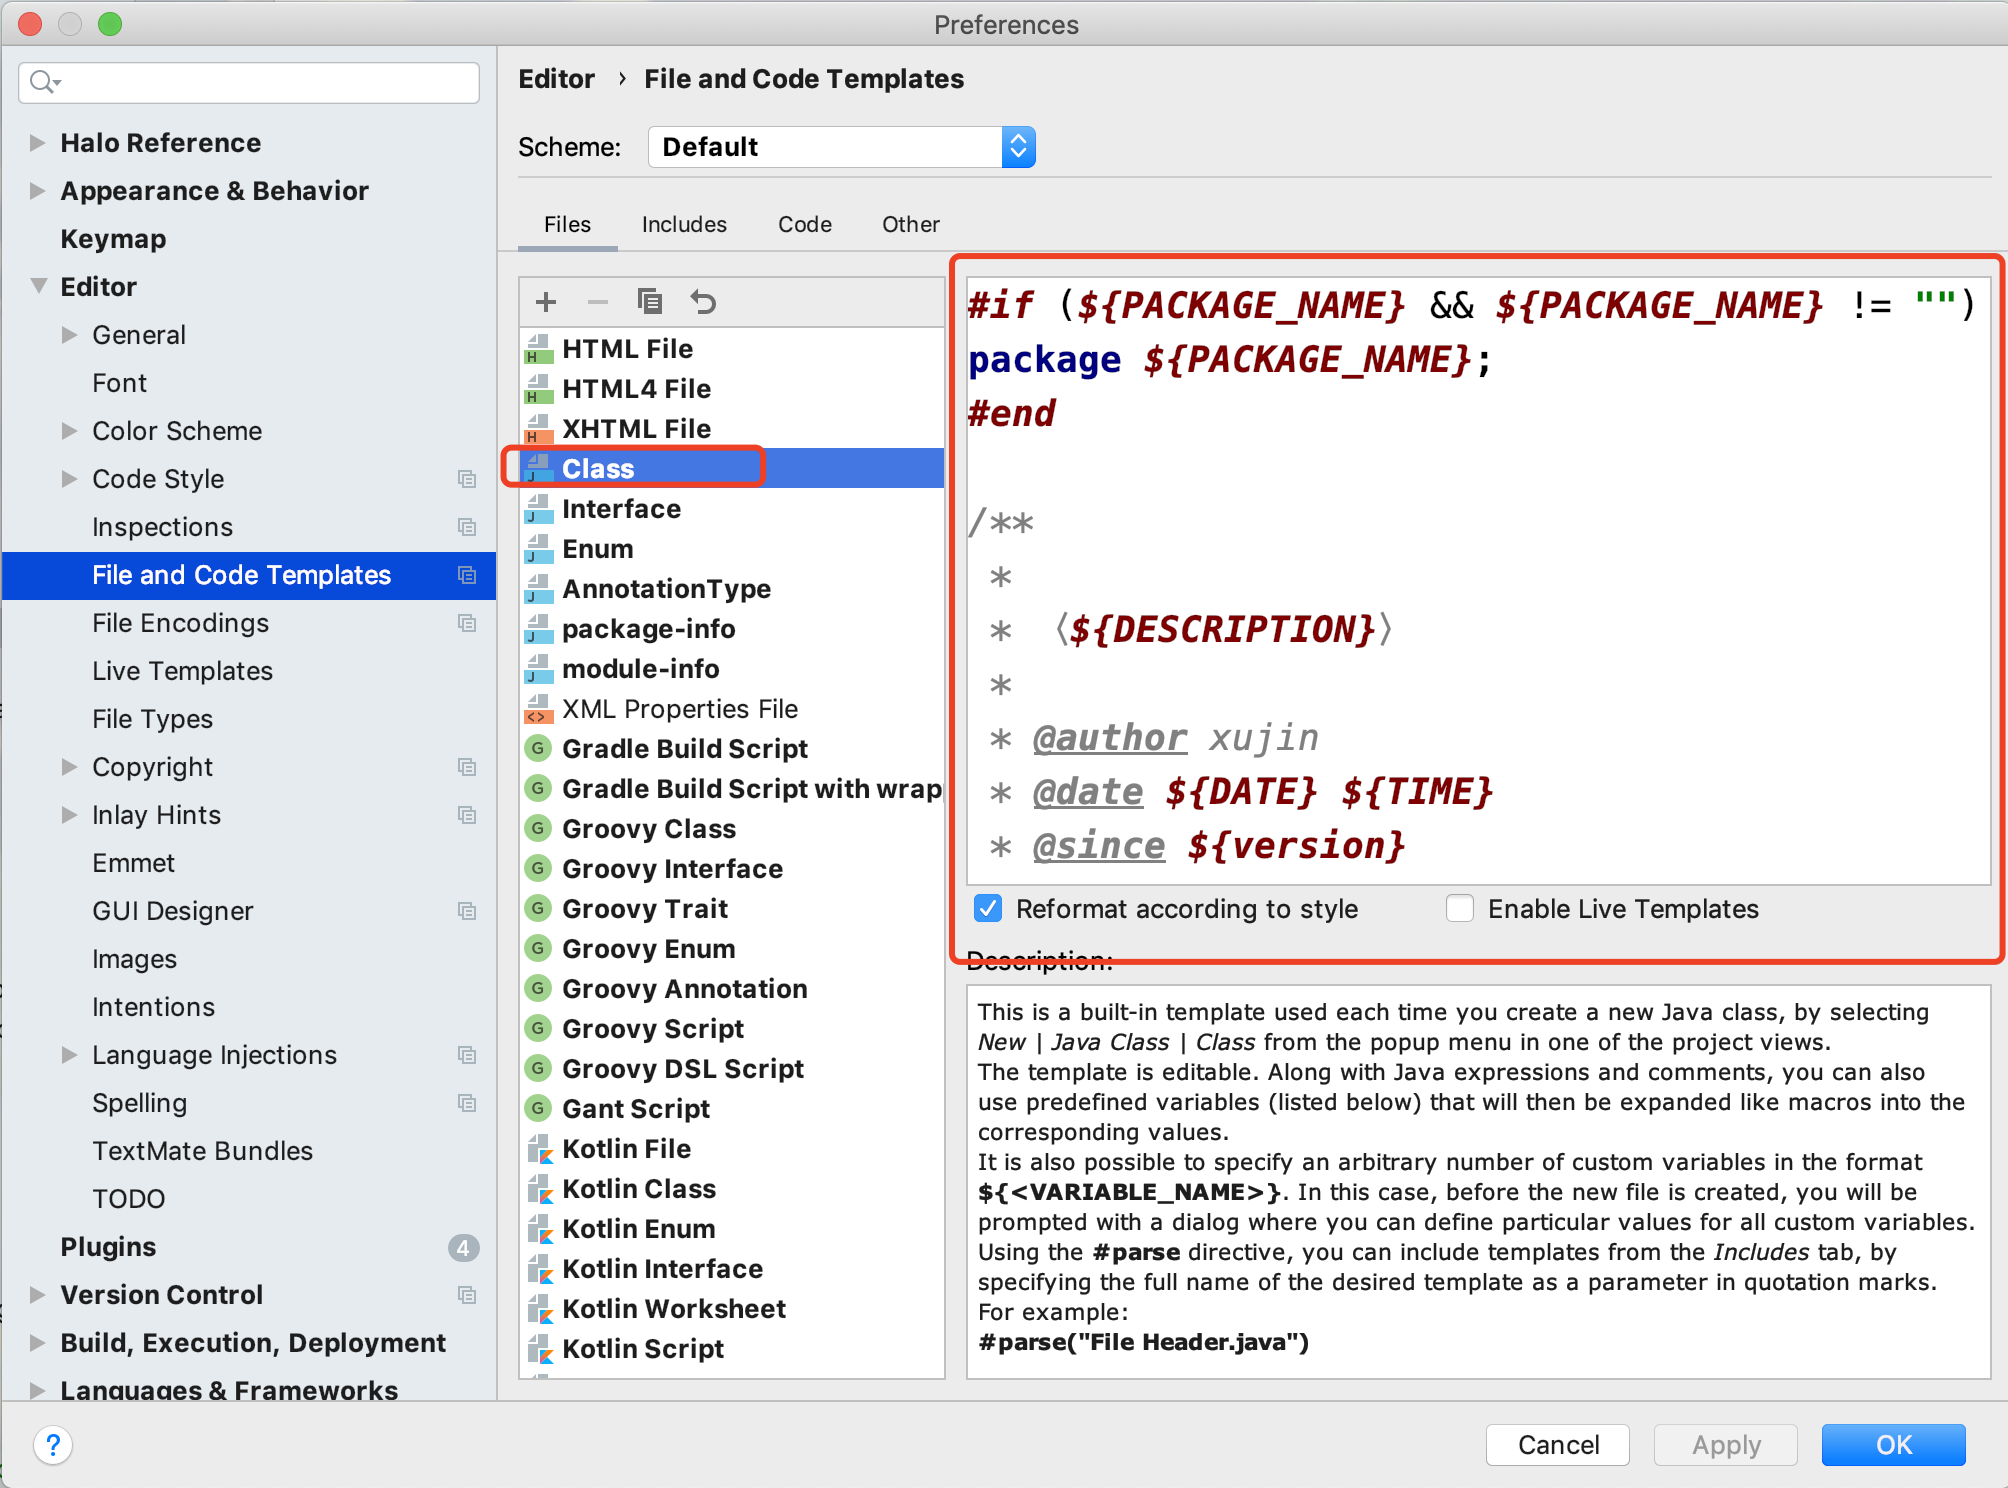Select TextMate Bundles settings
The width and height of the screenshot is (2008, 1488).
[x=202, y=1151]
